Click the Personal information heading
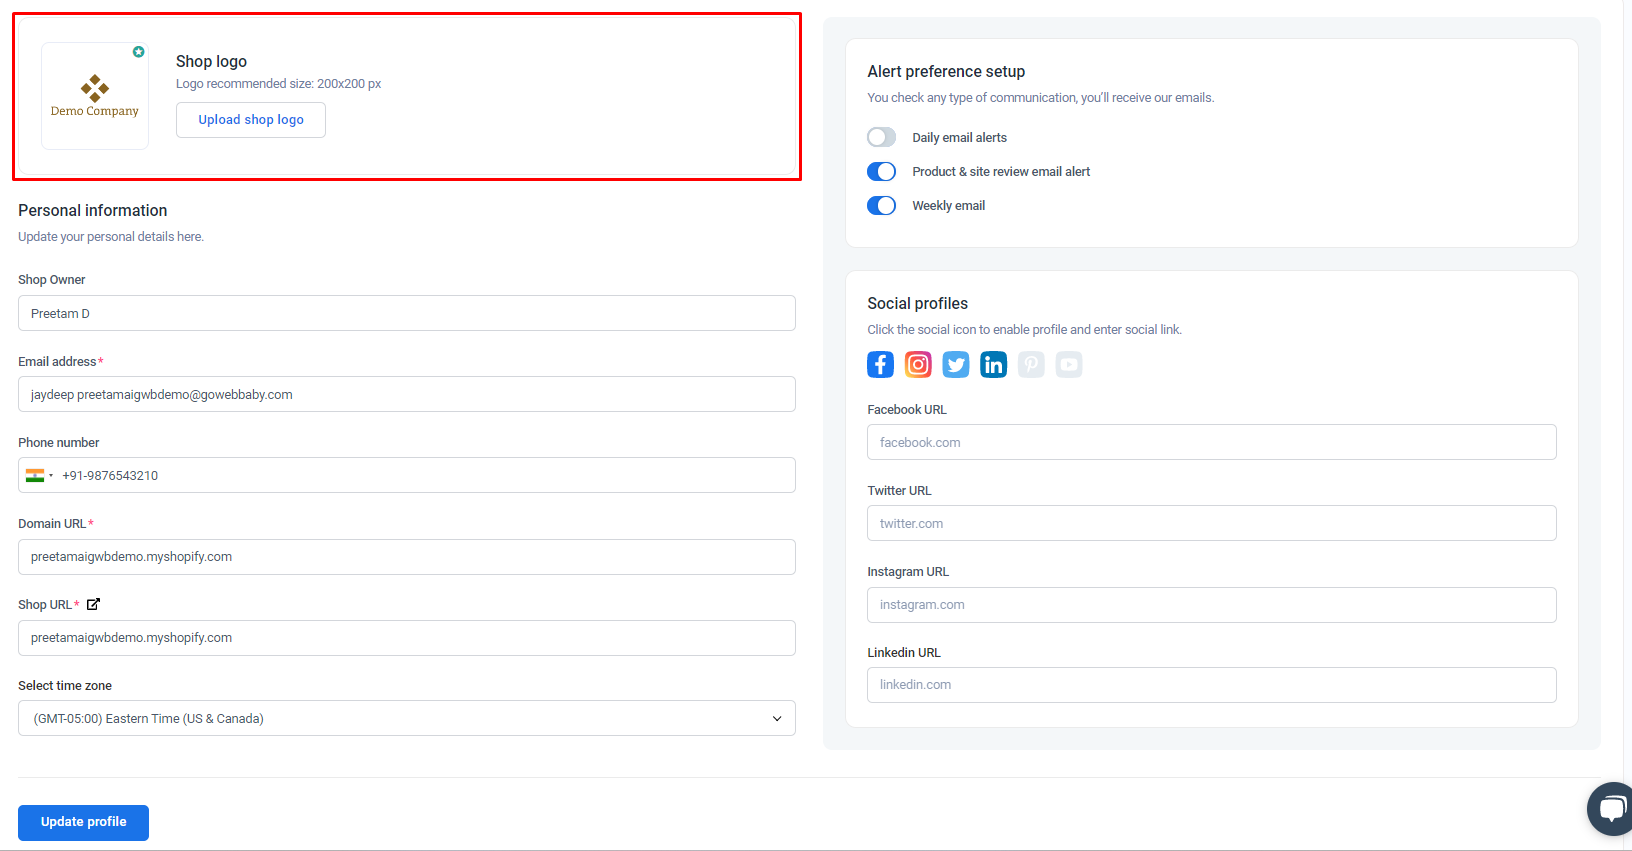1632x851 pixels. [x=93, y=210]
